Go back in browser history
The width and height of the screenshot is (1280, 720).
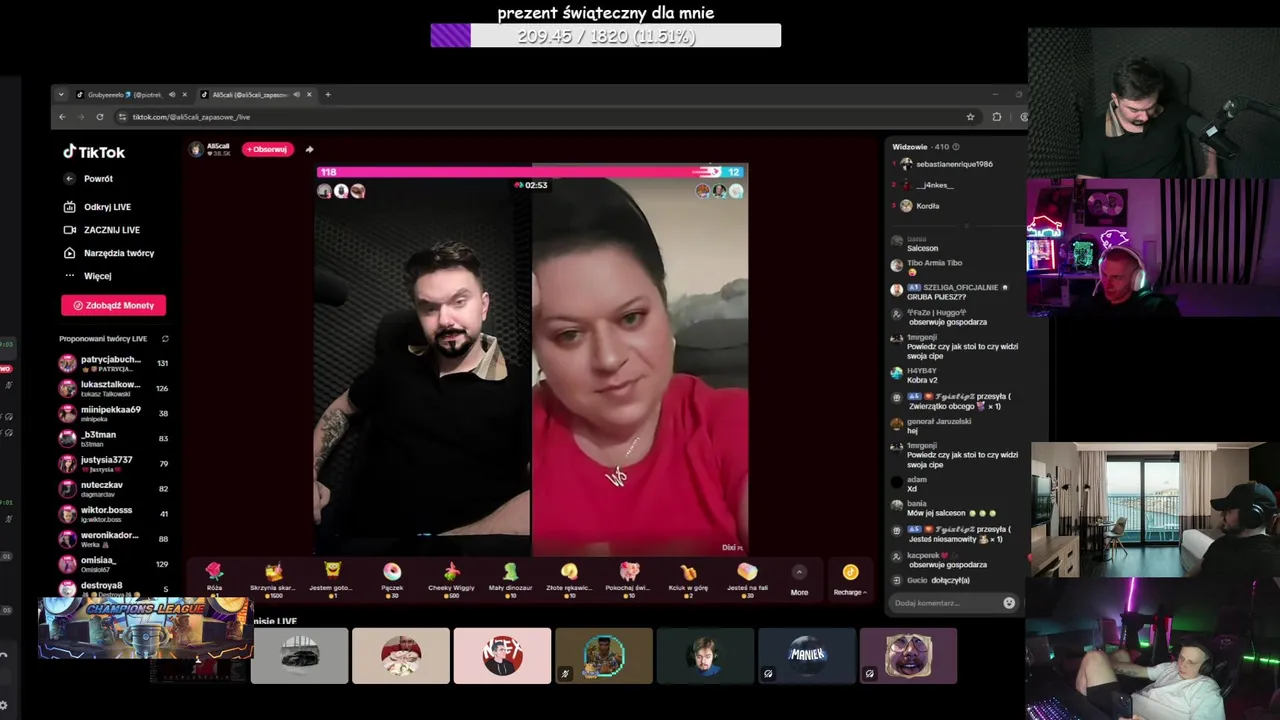(x=62, y=117)
